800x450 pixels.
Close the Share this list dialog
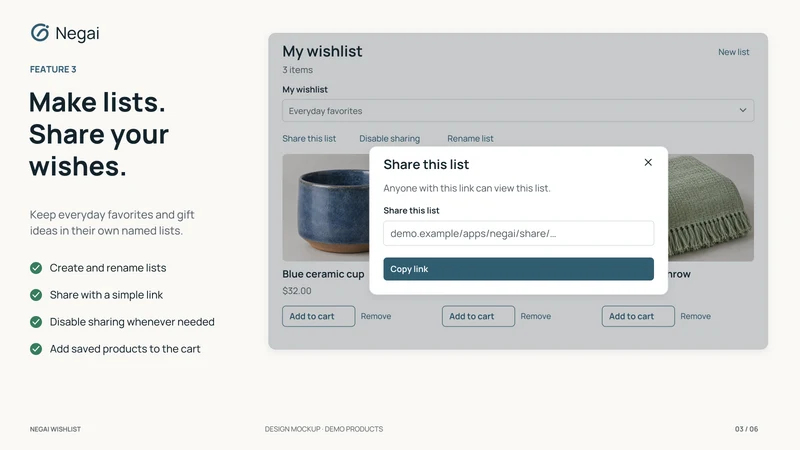648,162
